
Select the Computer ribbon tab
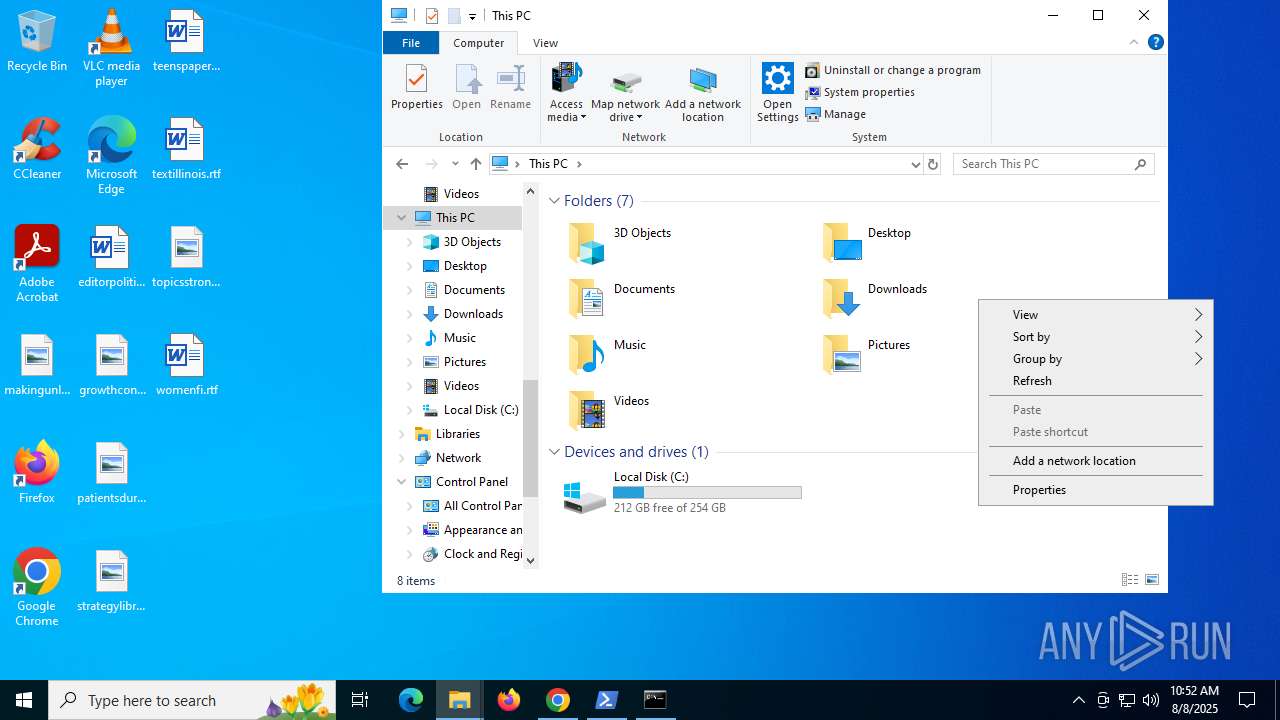tap(478, 43)
